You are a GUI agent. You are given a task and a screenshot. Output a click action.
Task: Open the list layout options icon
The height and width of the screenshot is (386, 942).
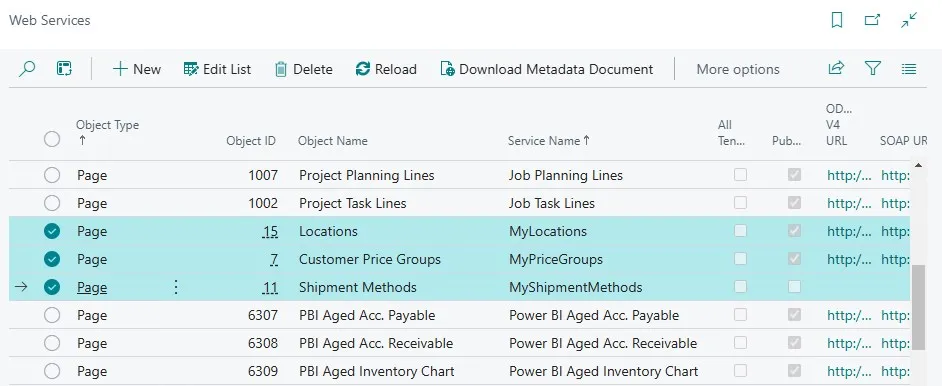(x=909, y=69)
